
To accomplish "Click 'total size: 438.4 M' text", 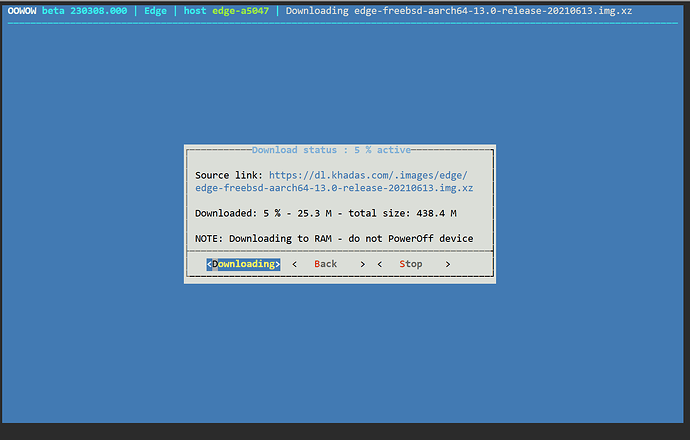I will tap(402, 213).
